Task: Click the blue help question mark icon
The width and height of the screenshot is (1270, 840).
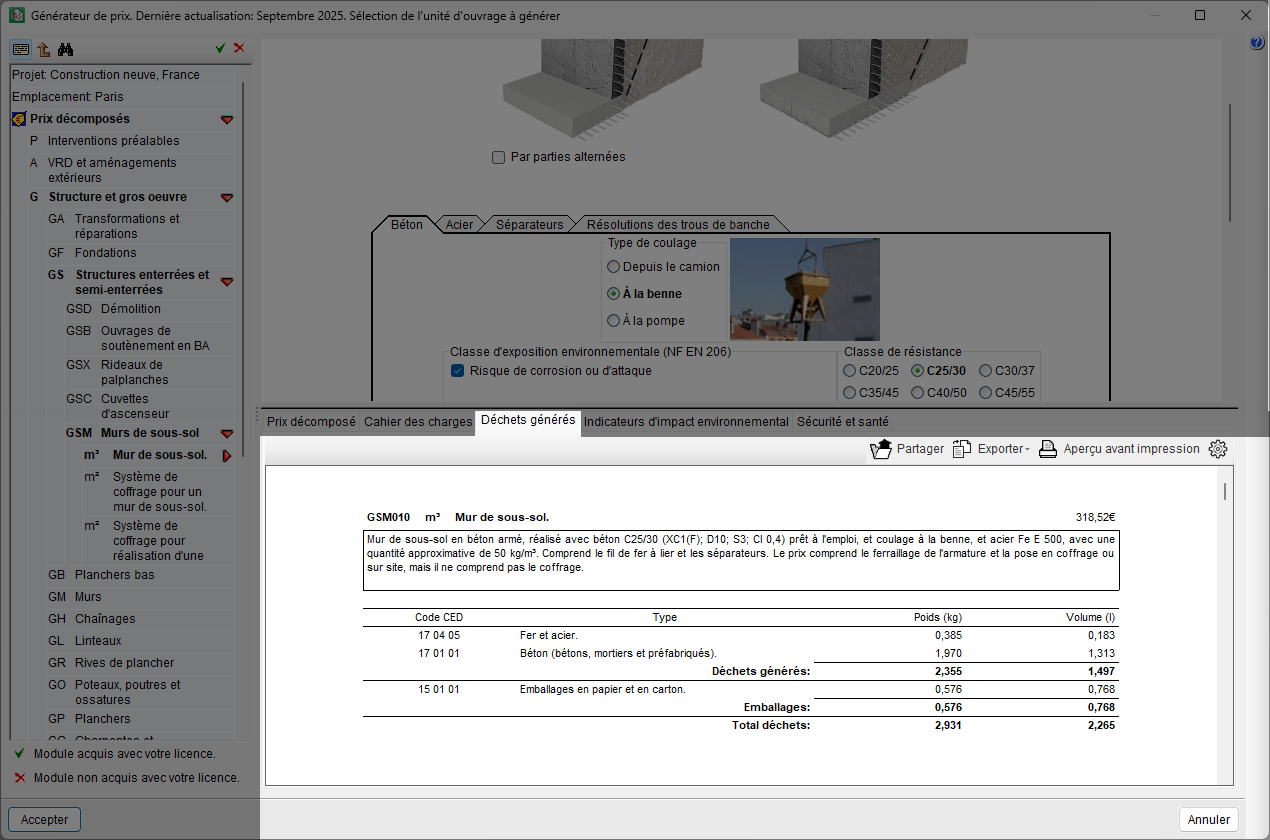Action: coord(1258,43)
